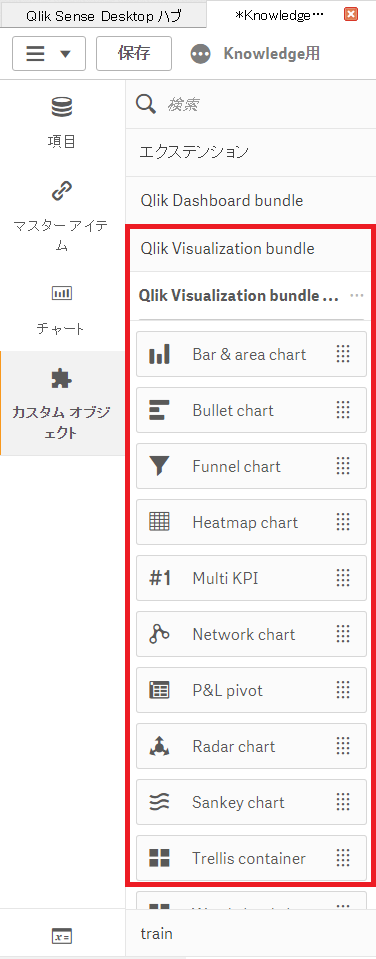Click drag handle for Bar & area chart
376x959 pixels.
pyautogui.click(x=343, y=354)
